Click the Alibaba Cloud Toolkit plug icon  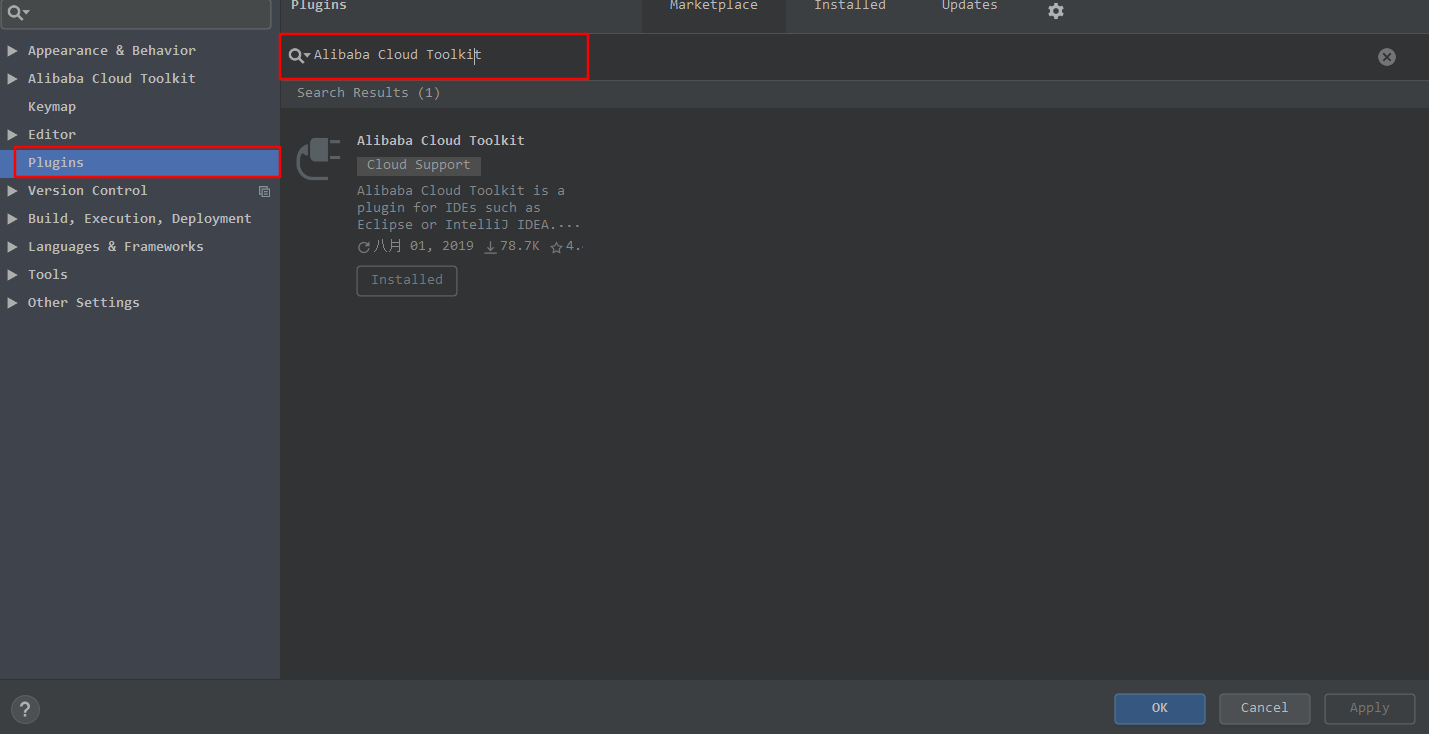pyautogui.click(x=319, y=158)
